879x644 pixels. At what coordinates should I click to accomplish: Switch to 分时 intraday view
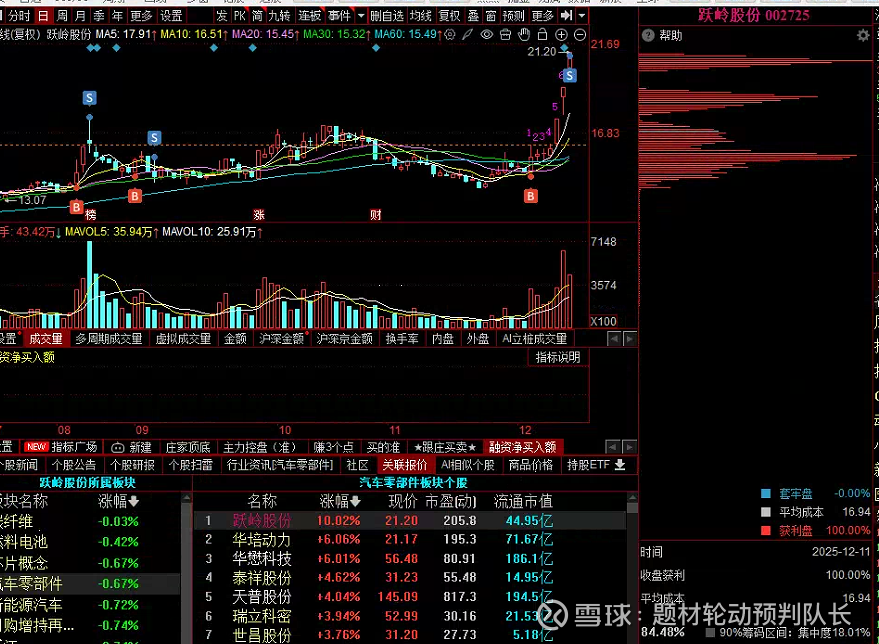click(x=18, y=16)
